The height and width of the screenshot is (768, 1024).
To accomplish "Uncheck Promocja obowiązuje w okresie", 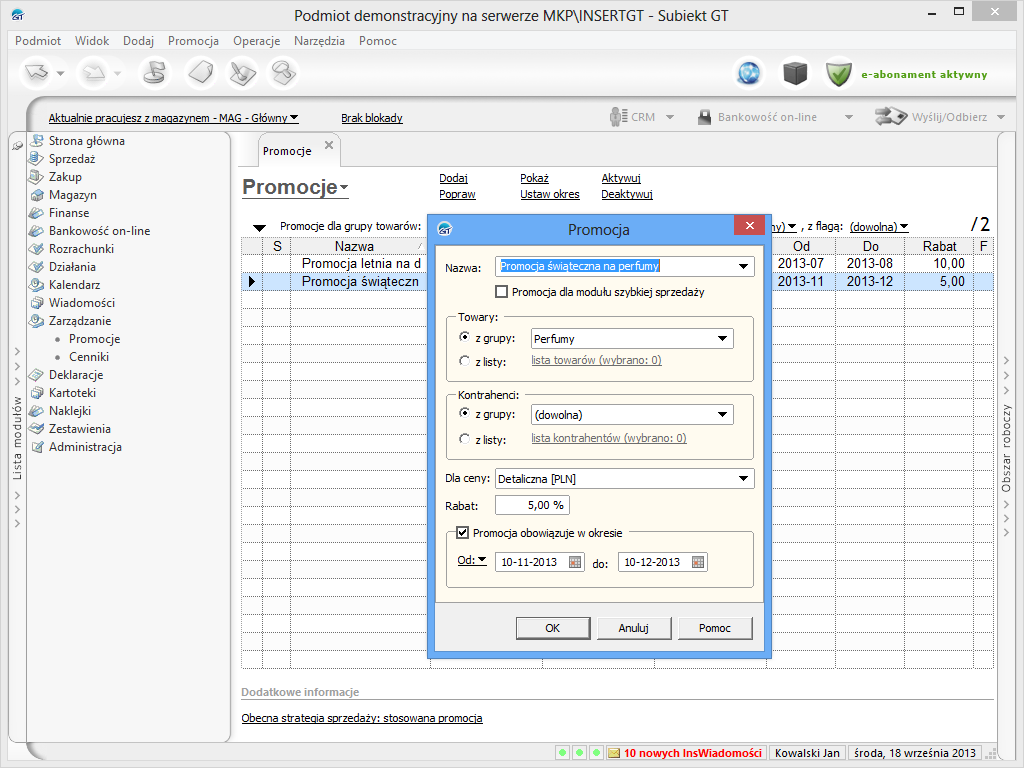I will coord(463,533).
